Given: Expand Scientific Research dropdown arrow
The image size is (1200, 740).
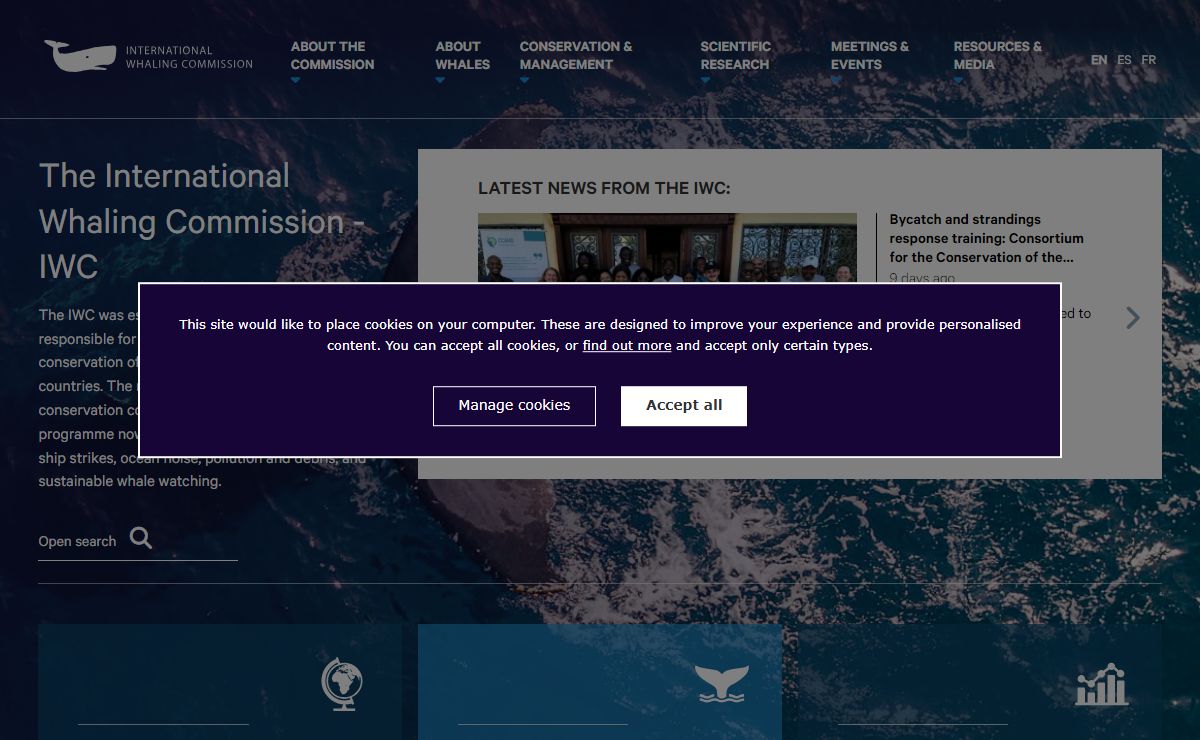Looking at the screenshot, I should pos(705,81).
